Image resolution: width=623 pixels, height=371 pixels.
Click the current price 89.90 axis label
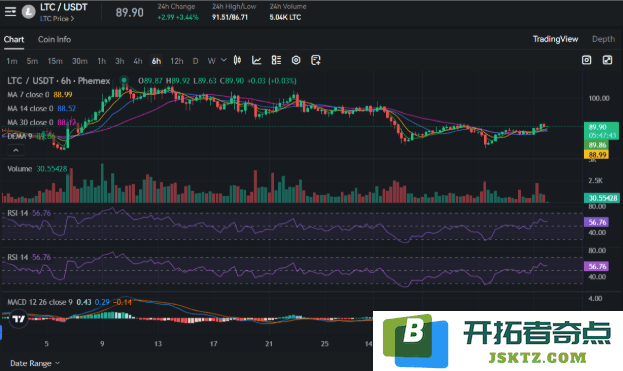pos(601,131)
